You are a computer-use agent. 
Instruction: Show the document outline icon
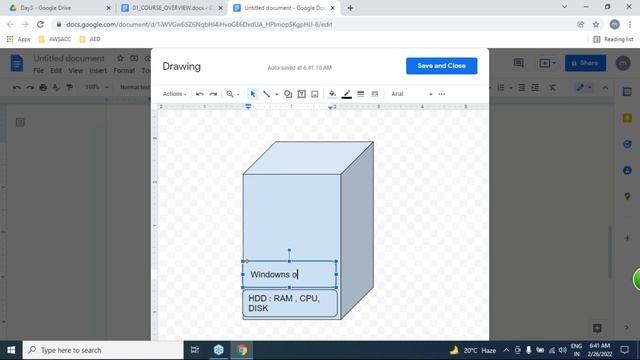click(20, 122)
